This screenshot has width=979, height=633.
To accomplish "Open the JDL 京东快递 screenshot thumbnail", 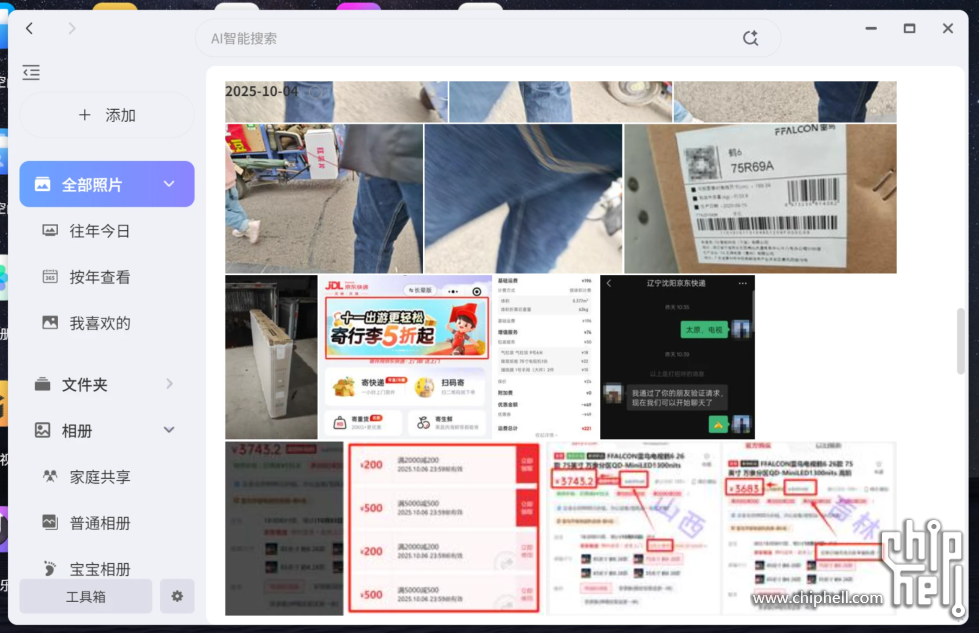I will click(406, 358).
